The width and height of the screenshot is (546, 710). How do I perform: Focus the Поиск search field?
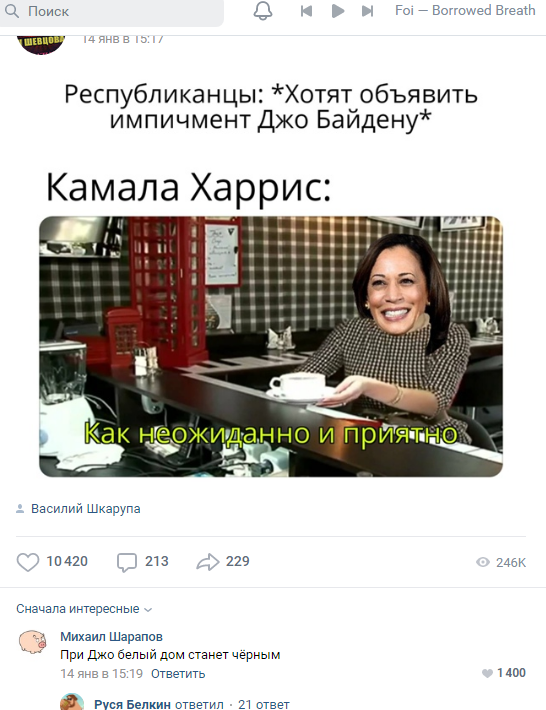[112, 11]
